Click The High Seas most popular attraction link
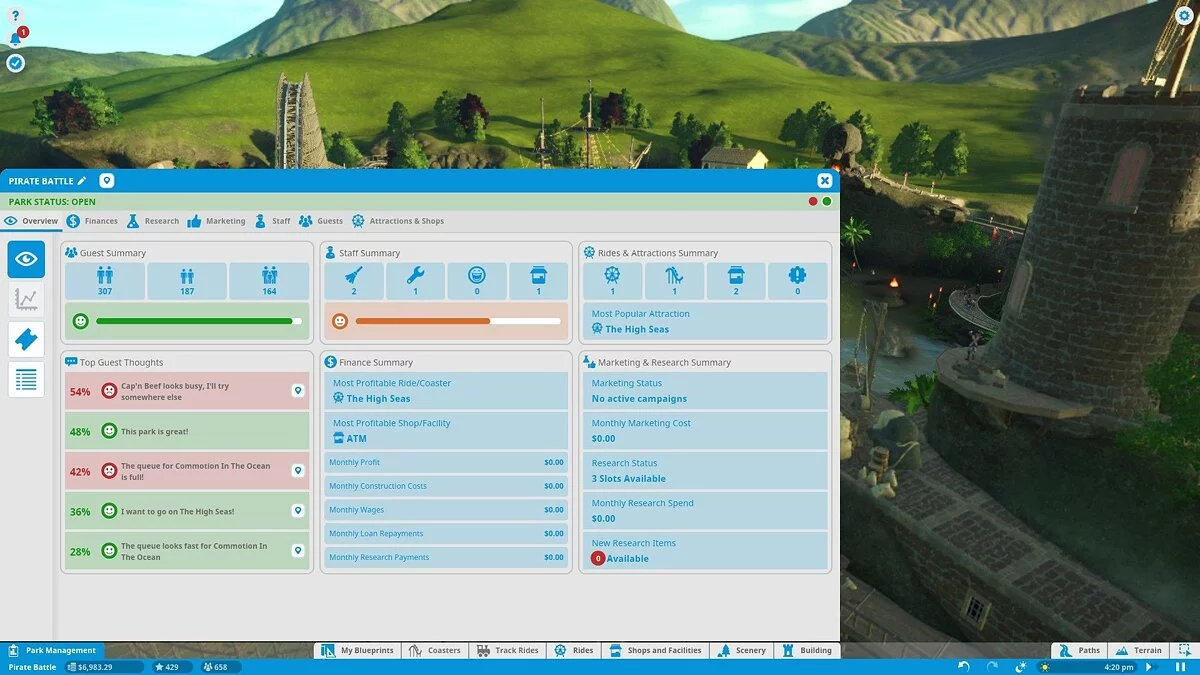 636,329
